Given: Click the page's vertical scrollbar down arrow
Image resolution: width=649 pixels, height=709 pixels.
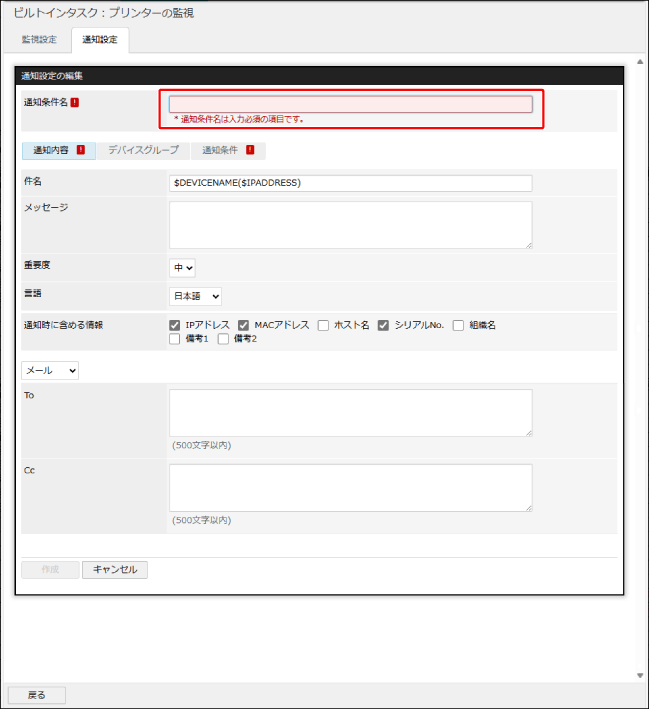Looking at the screenshot, I should (640, 676).
